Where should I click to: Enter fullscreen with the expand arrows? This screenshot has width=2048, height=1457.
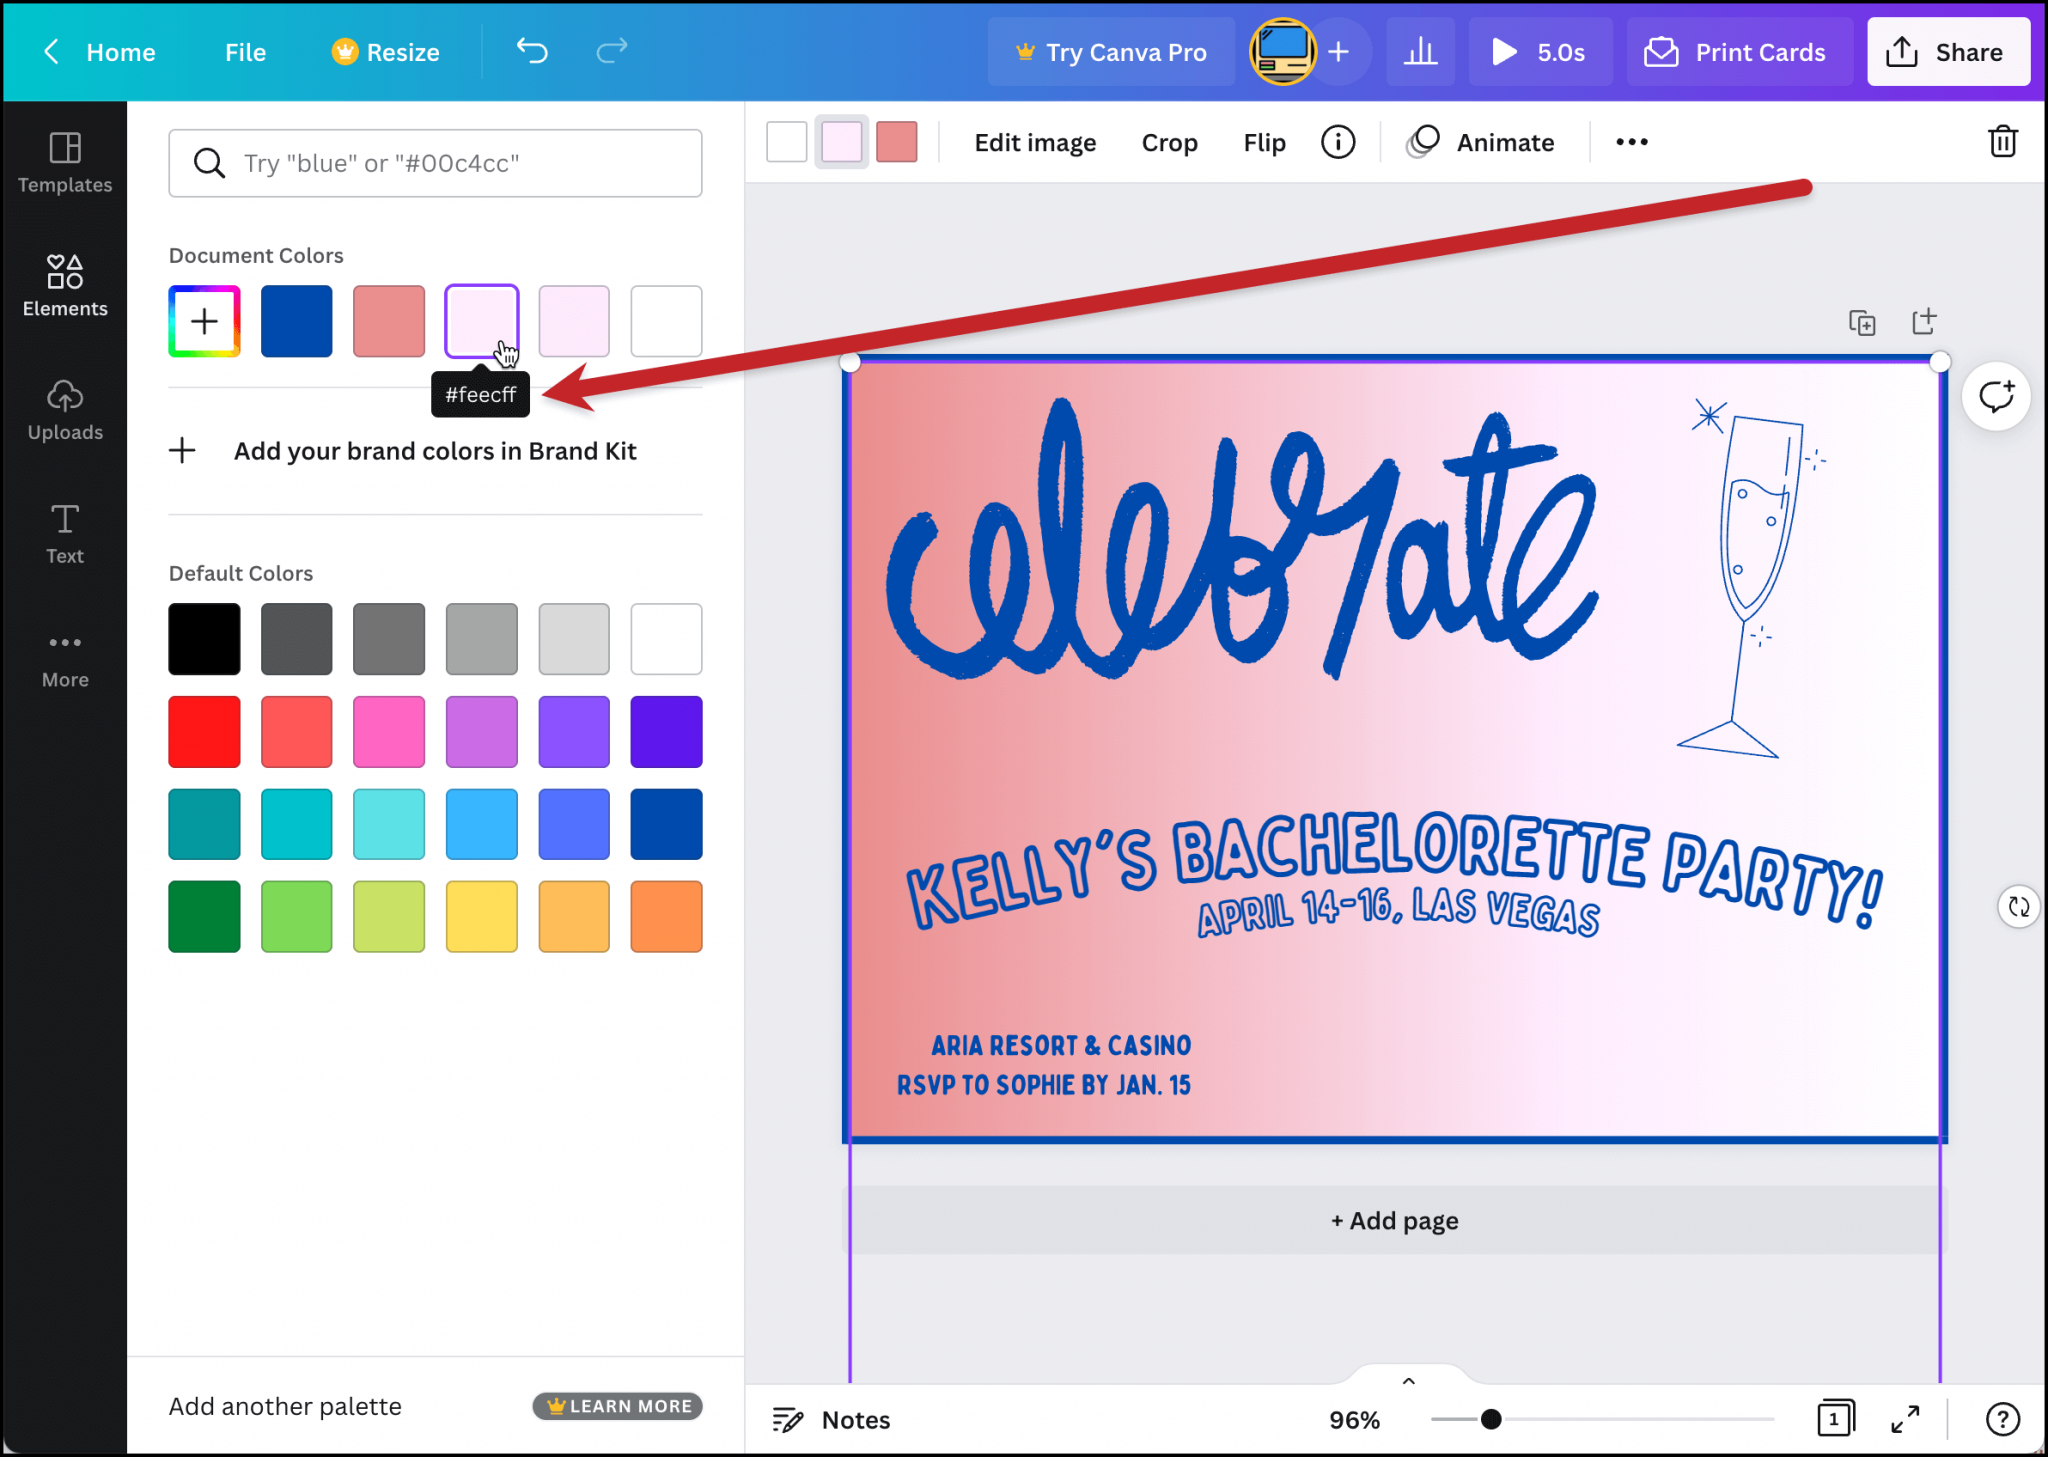pos(1905,1419)
